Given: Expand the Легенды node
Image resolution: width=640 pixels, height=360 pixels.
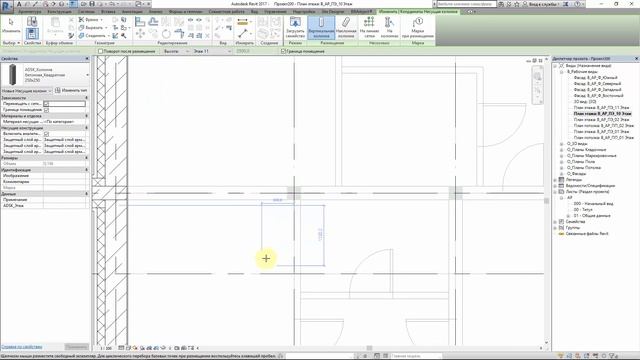Looking at the screenshot, I should pyautogui.click(x=555, y=180).
